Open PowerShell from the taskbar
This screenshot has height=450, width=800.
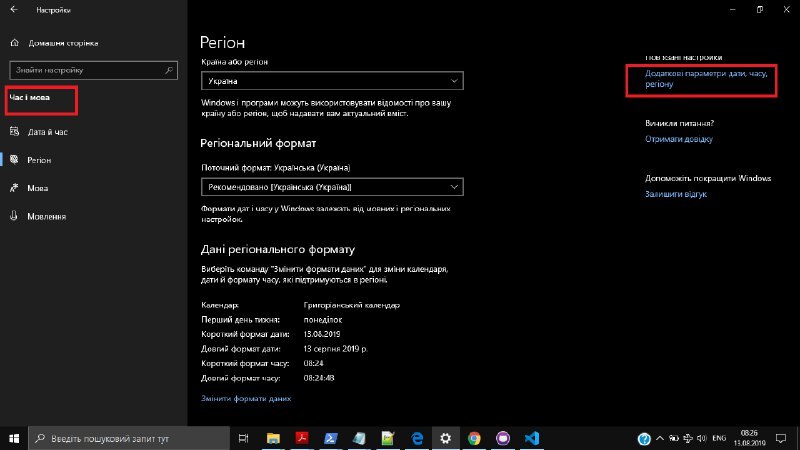331,438
